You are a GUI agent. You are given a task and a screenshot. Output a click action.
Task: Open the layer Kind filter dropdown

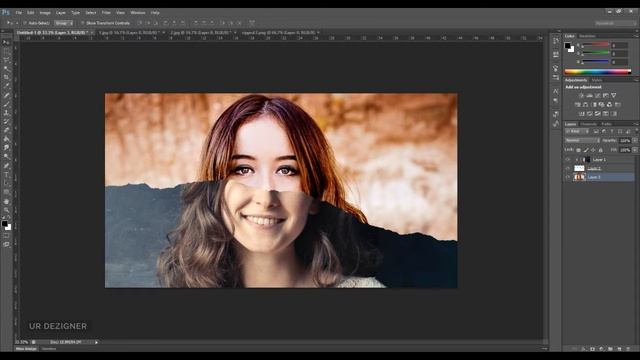(577, 131)
